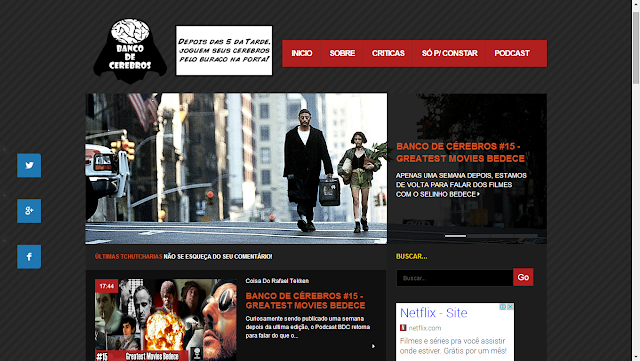
Task: Open the Criticas section
Action: pyautogui.click(x=388, y=53)
